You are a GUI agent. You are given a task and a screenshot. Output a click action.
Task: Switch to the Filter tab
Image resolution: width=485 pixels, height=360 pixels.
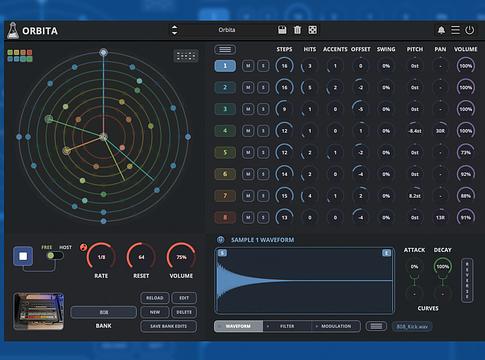tap(287, 326)
